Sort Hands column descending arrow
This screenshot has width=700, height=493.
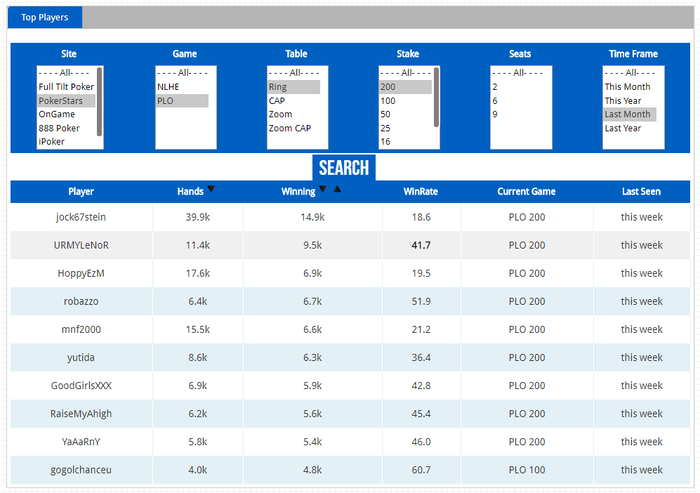point(211,189)
